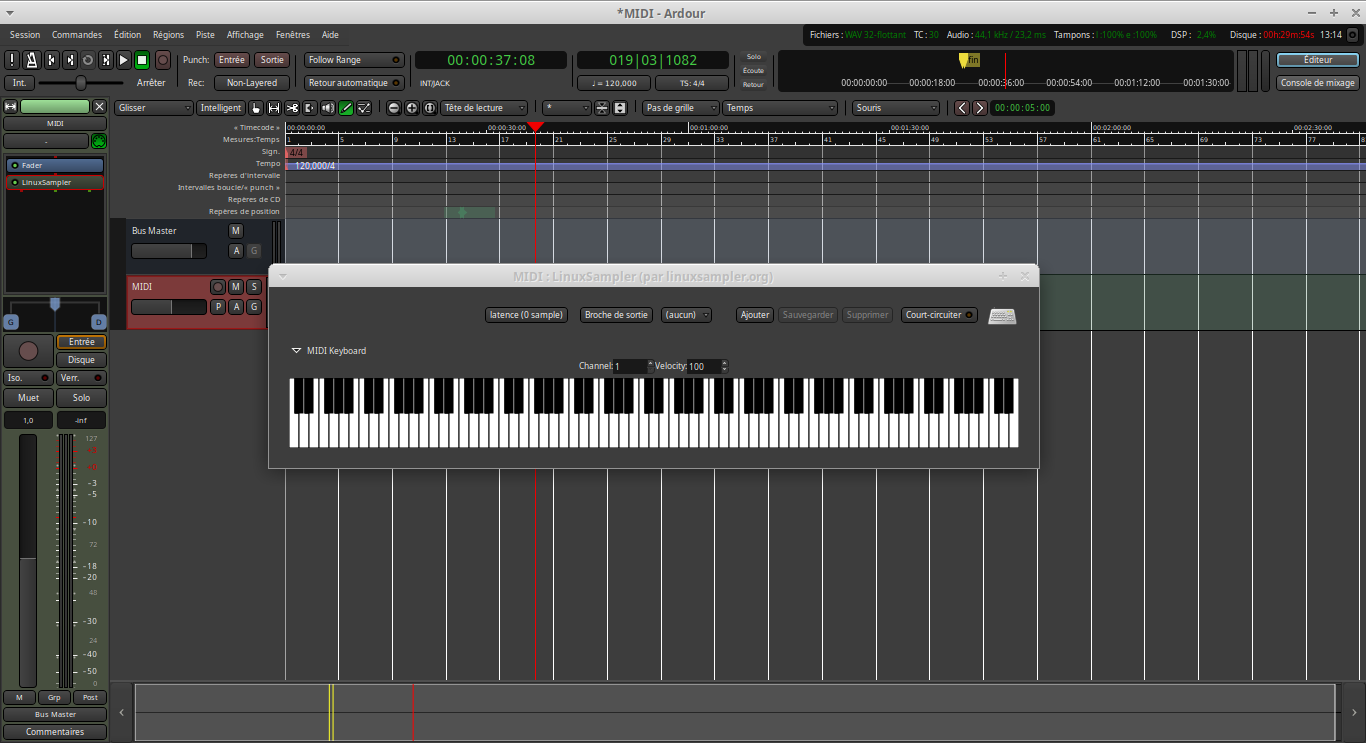
Task: Enable Retour automatique toggle
Action: (x=354, y=83)
